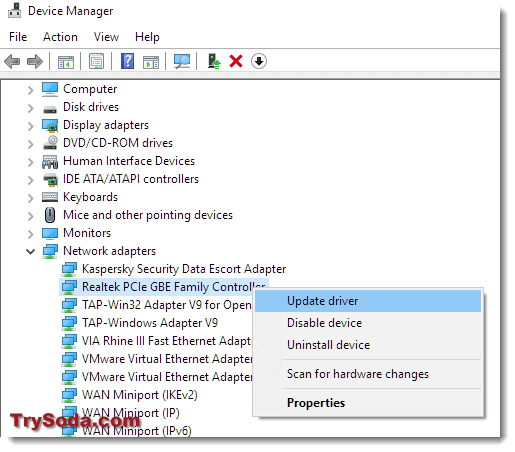Click the IDE ATA/ATAPI controllers icon

click(x=50, y=179)
